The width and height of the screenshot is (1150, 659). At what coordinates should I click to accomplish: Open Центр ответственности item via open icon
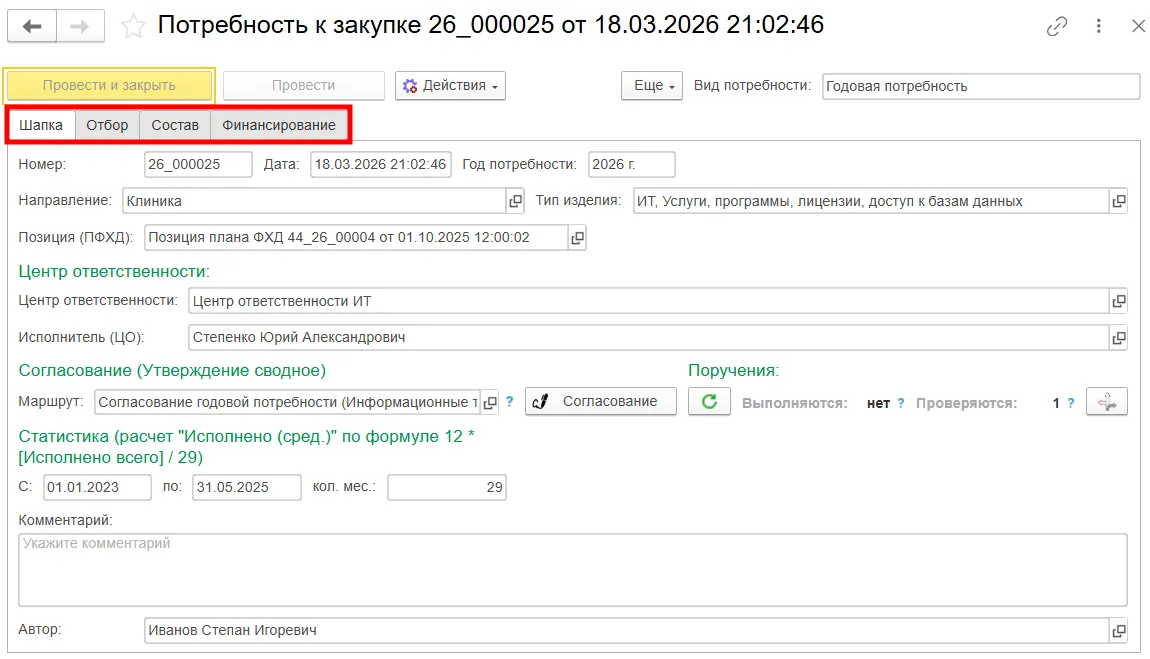(x=1118, y=301)
